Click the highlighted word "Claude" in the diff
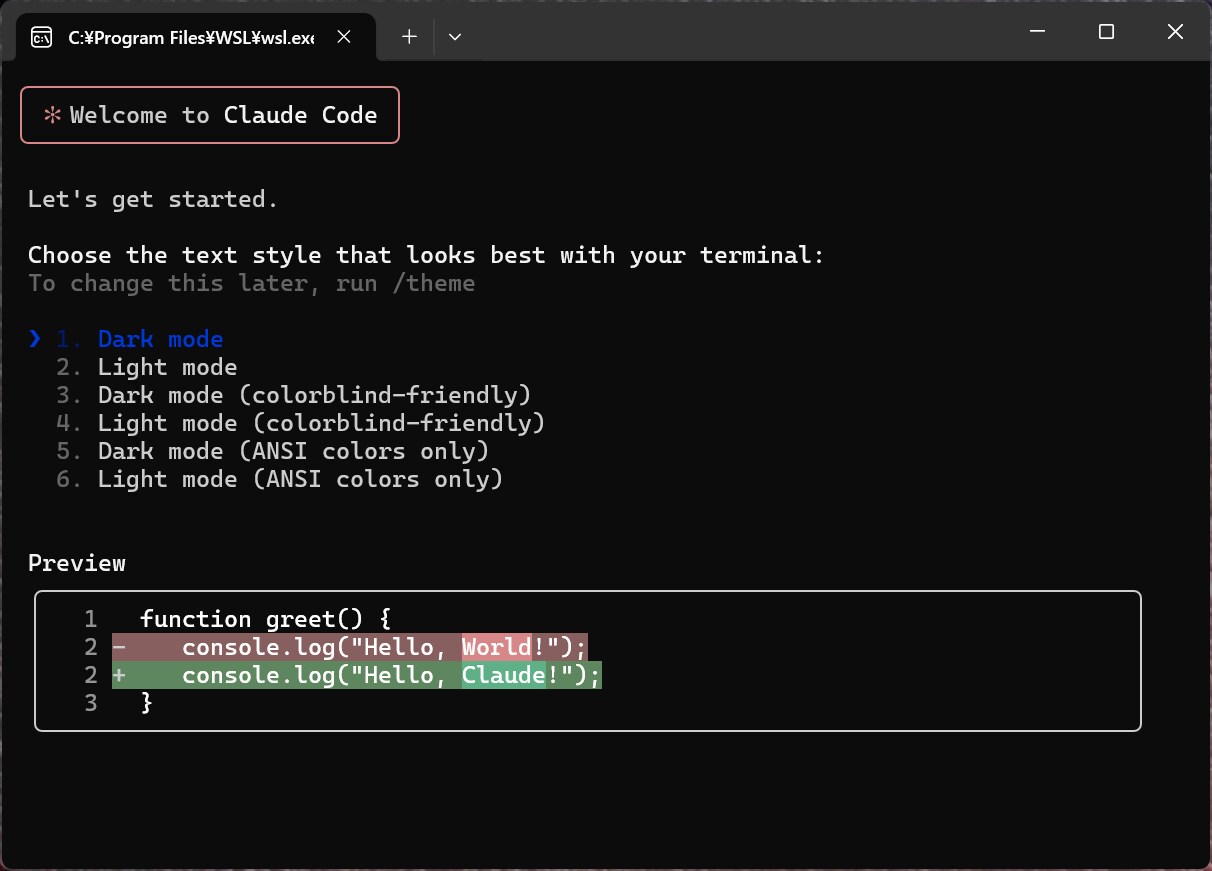Image resolution: width=1212 pixels, height=871 pixels. pyautogui.click(x=504, y=675)
